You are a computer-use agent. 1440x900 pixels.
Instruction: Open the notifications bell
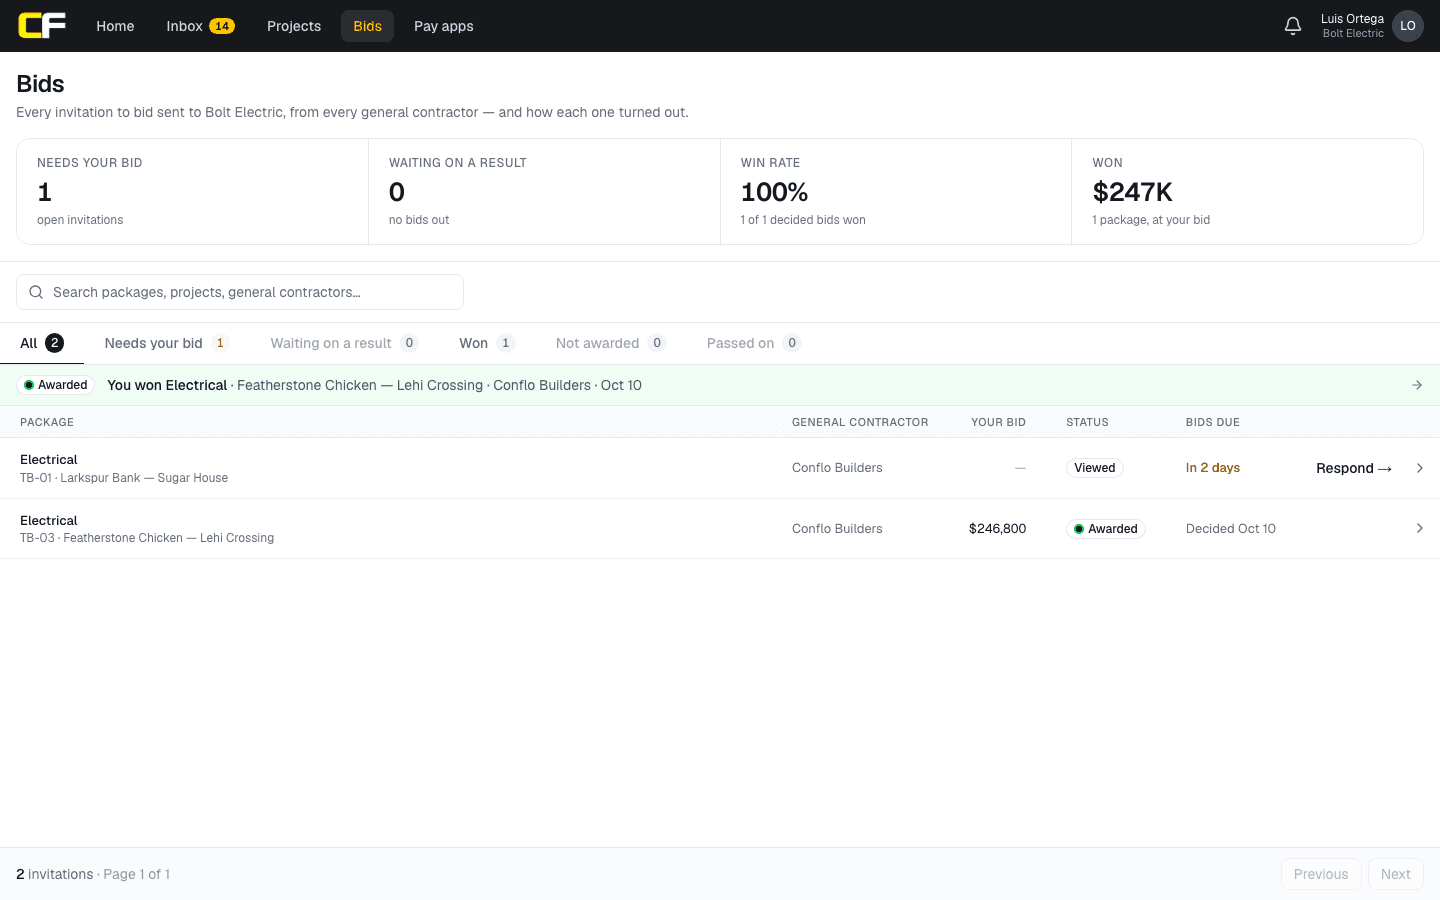click(x=1293, y=26)
